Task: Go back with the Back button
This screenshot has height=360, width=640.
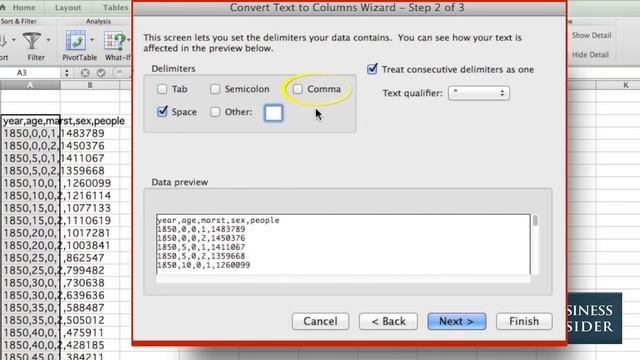Action: pos(388,321)
